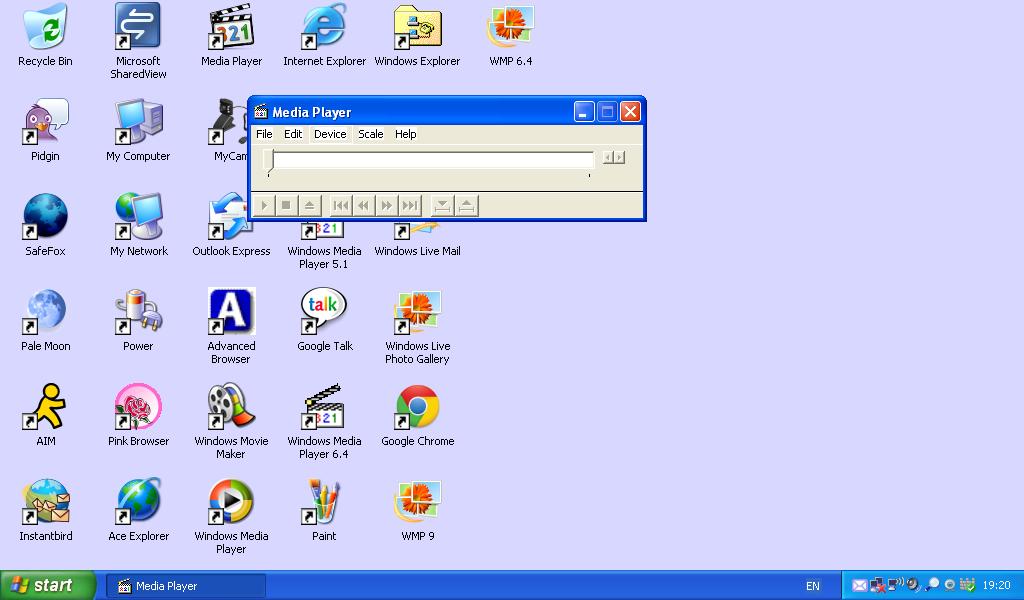
Task: Select the Windows Media Player 6.4 icon
Action: [324, 420]
